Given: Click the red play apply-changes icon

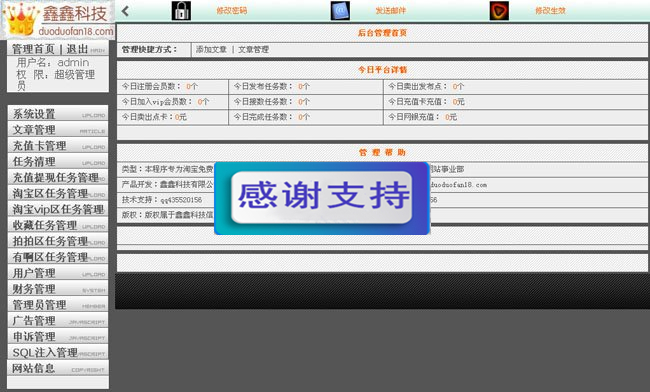Looking at the screenshot, I should pyautogui.click(x=499, y=11).
